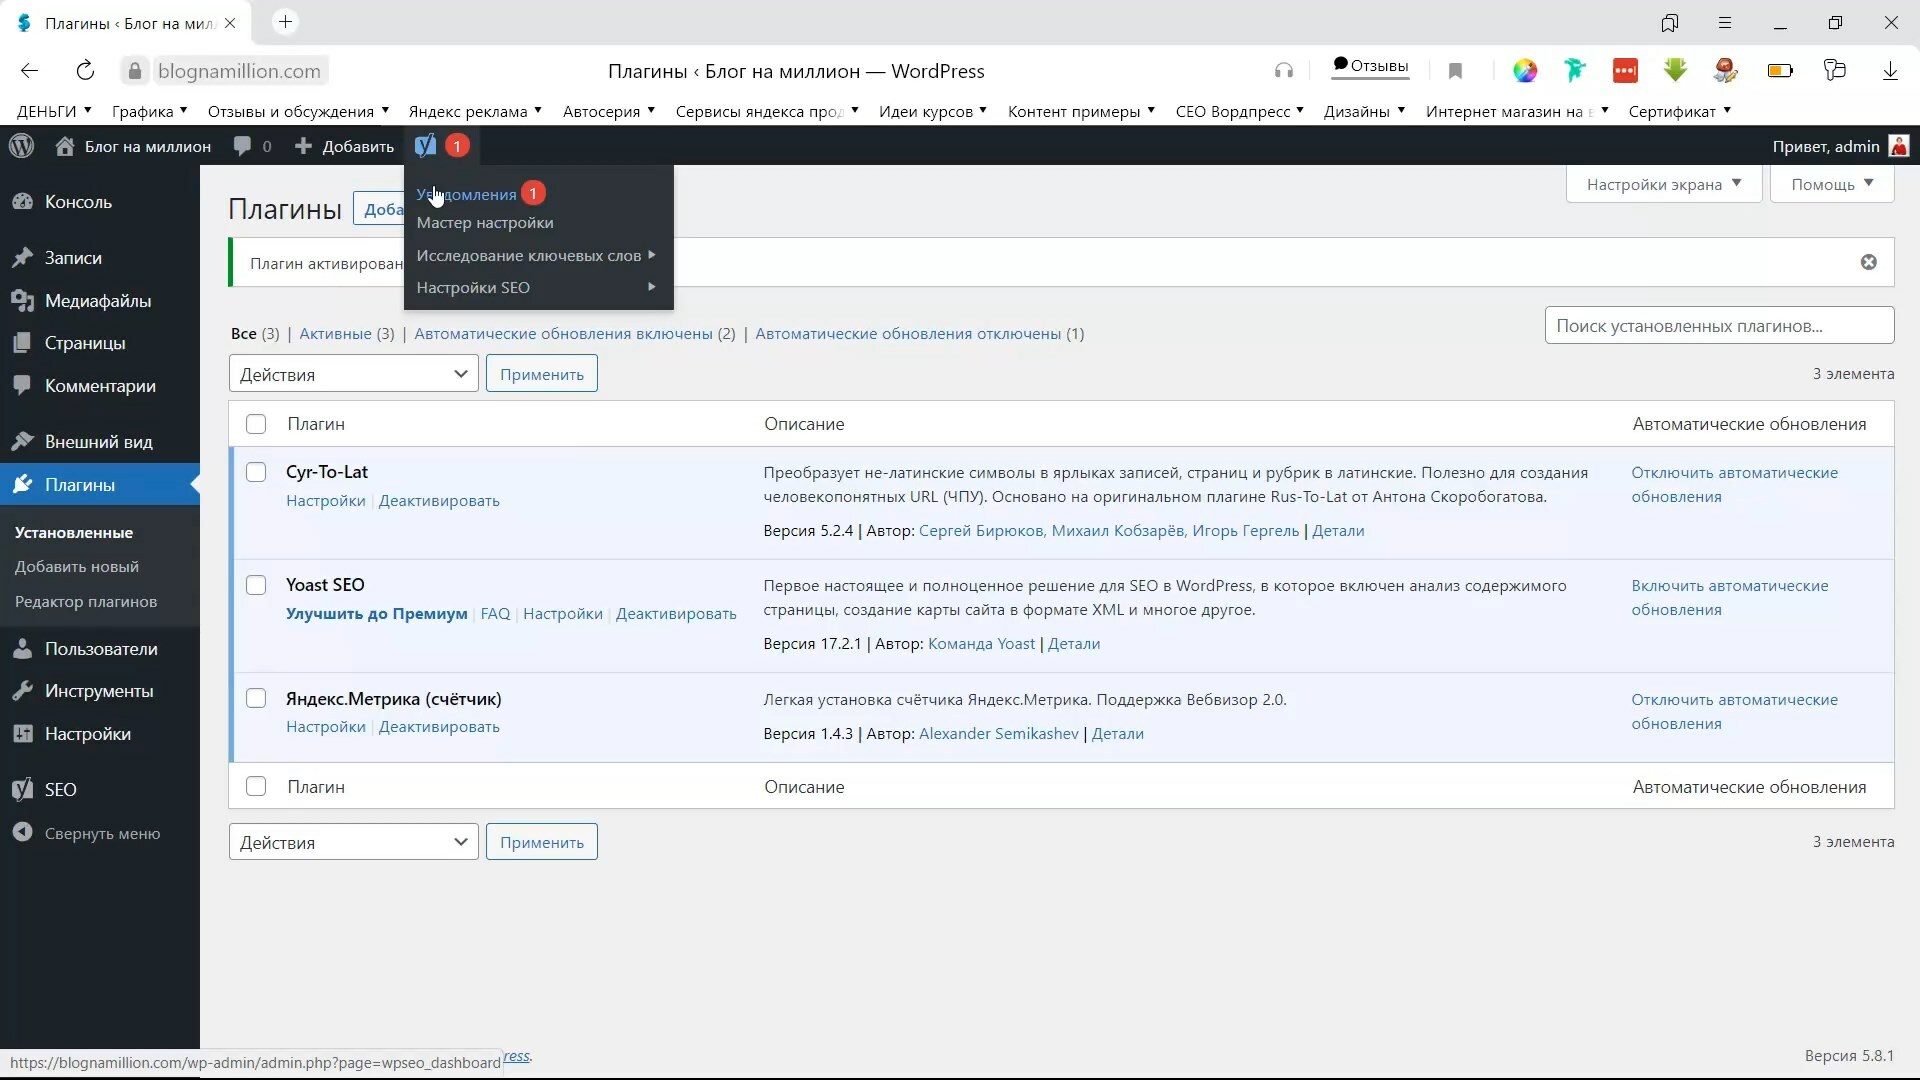Image resolution: width=1920 pixels, height=1080 pixels.
Task: Click the home icon for Блог на миллион
Action: 65,146
